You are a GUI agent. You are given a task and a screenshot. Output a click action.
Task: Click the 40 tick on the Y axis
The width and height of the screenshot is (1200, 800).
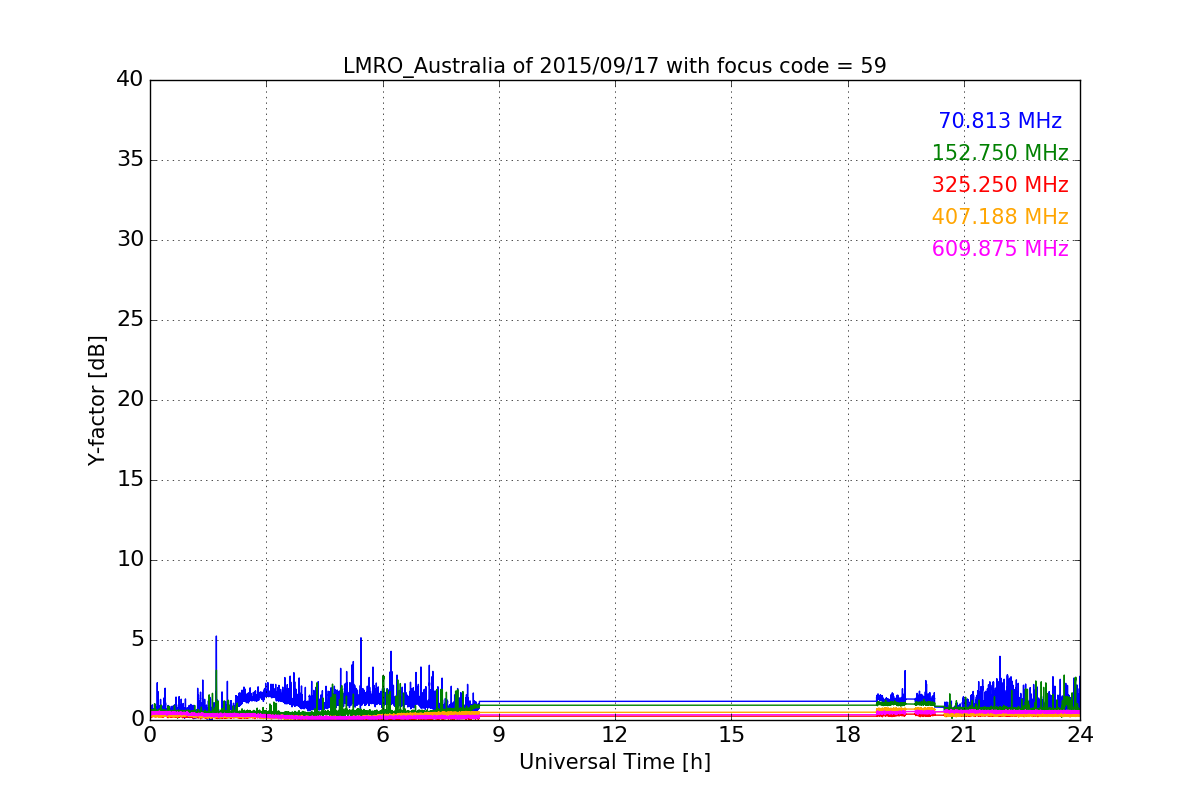pos(130,80)
